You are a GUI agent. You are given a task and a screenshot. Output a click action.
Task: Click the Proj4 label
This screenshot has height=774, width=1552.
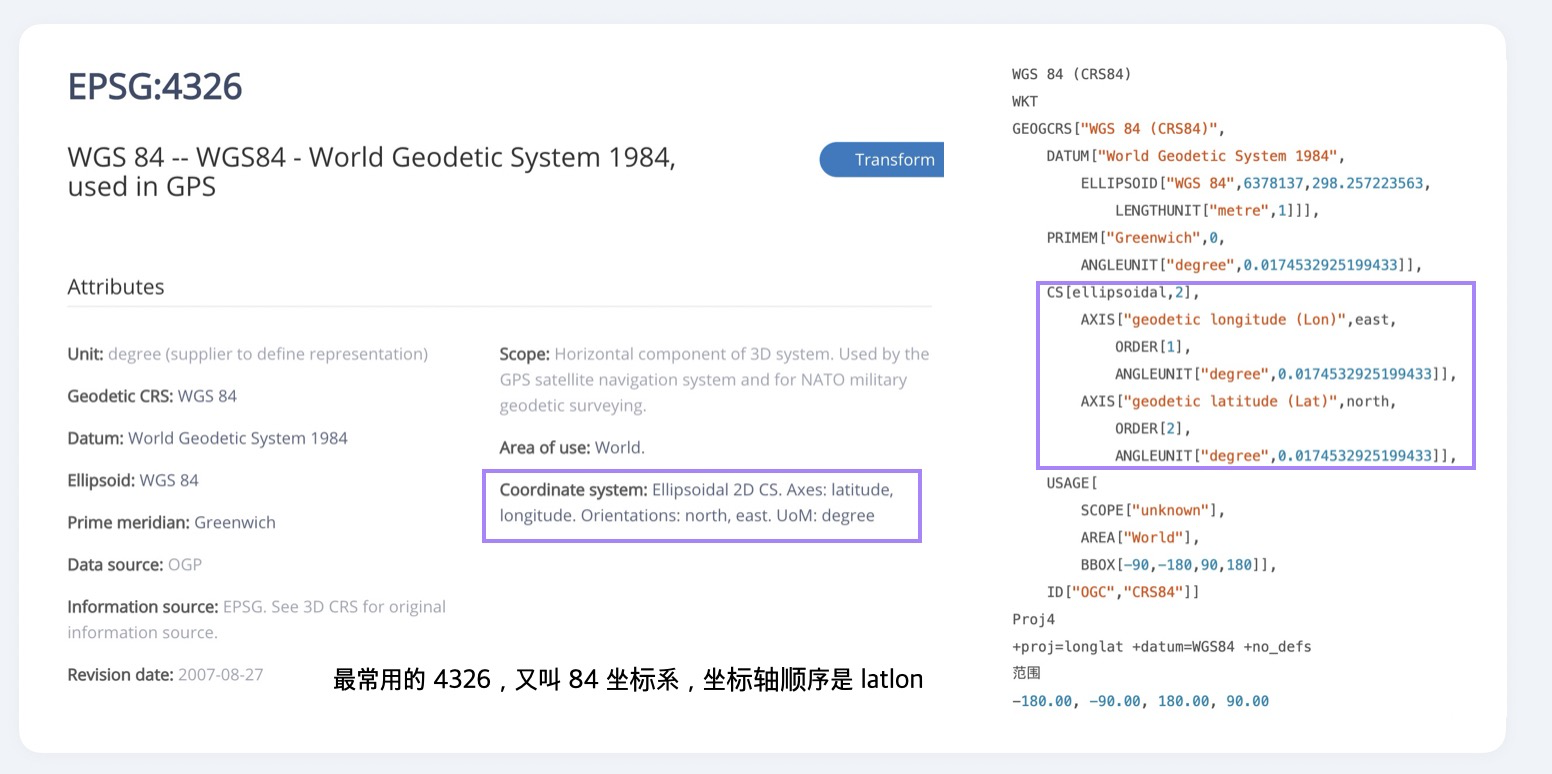click(1033, 619)
